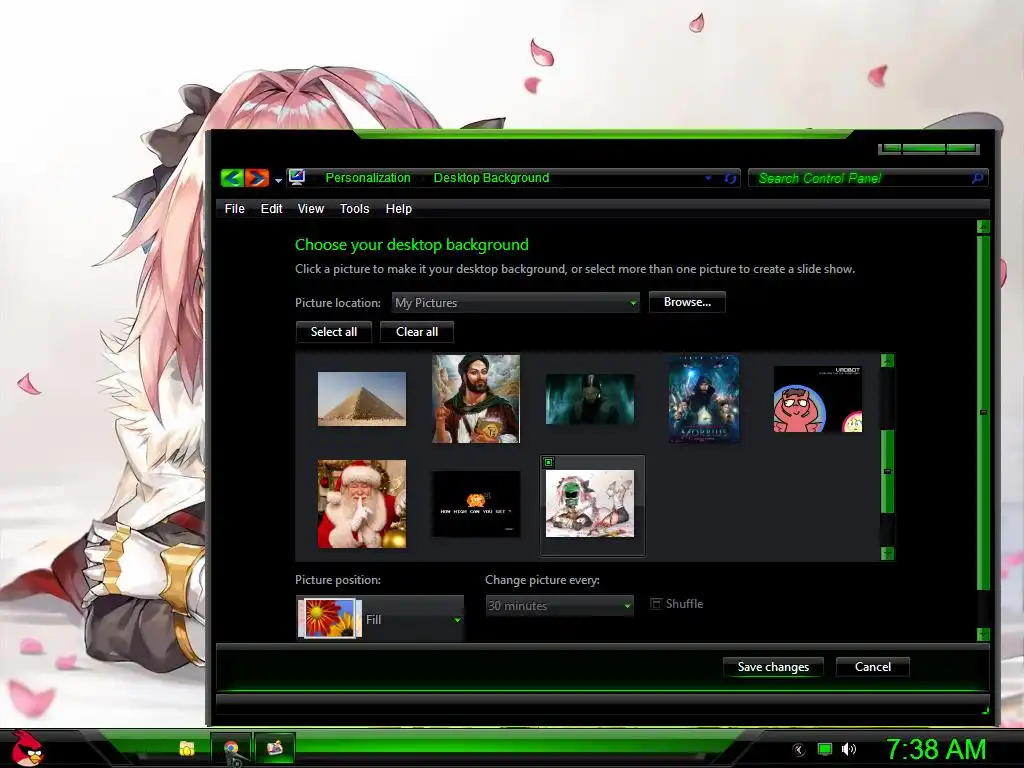
Task: Click the Angry Birds start button
Action: tap(27, 748)
